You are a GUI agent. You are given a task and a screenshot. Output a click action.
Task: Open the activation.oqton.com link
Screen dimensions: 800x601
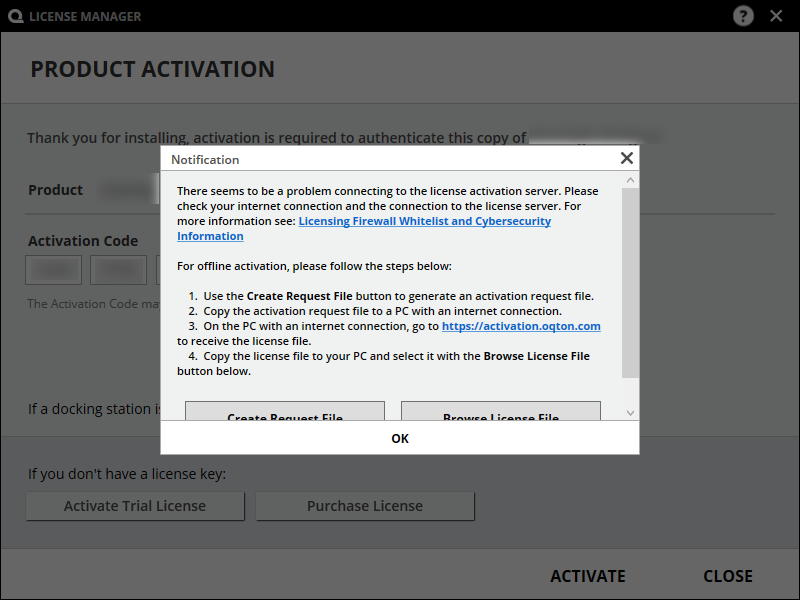[520, 326]
